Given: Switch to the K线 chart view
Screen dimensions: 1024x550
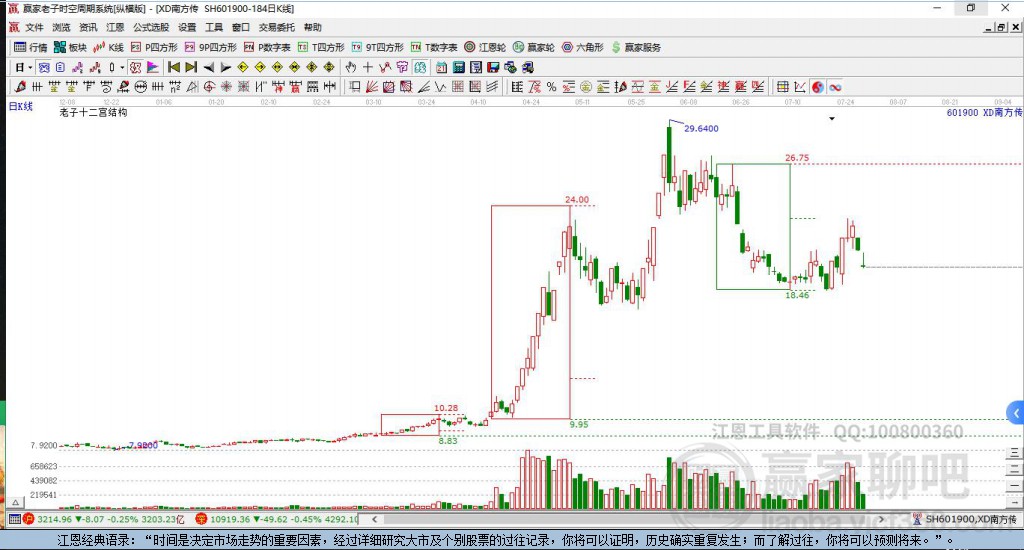Looking at the screenshot, I should pyautogui.click(x=108, y=47).
